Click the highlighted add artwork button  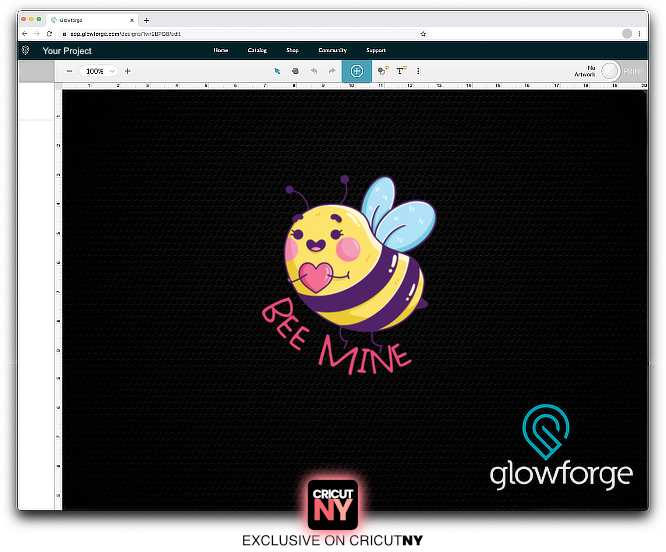357,71
